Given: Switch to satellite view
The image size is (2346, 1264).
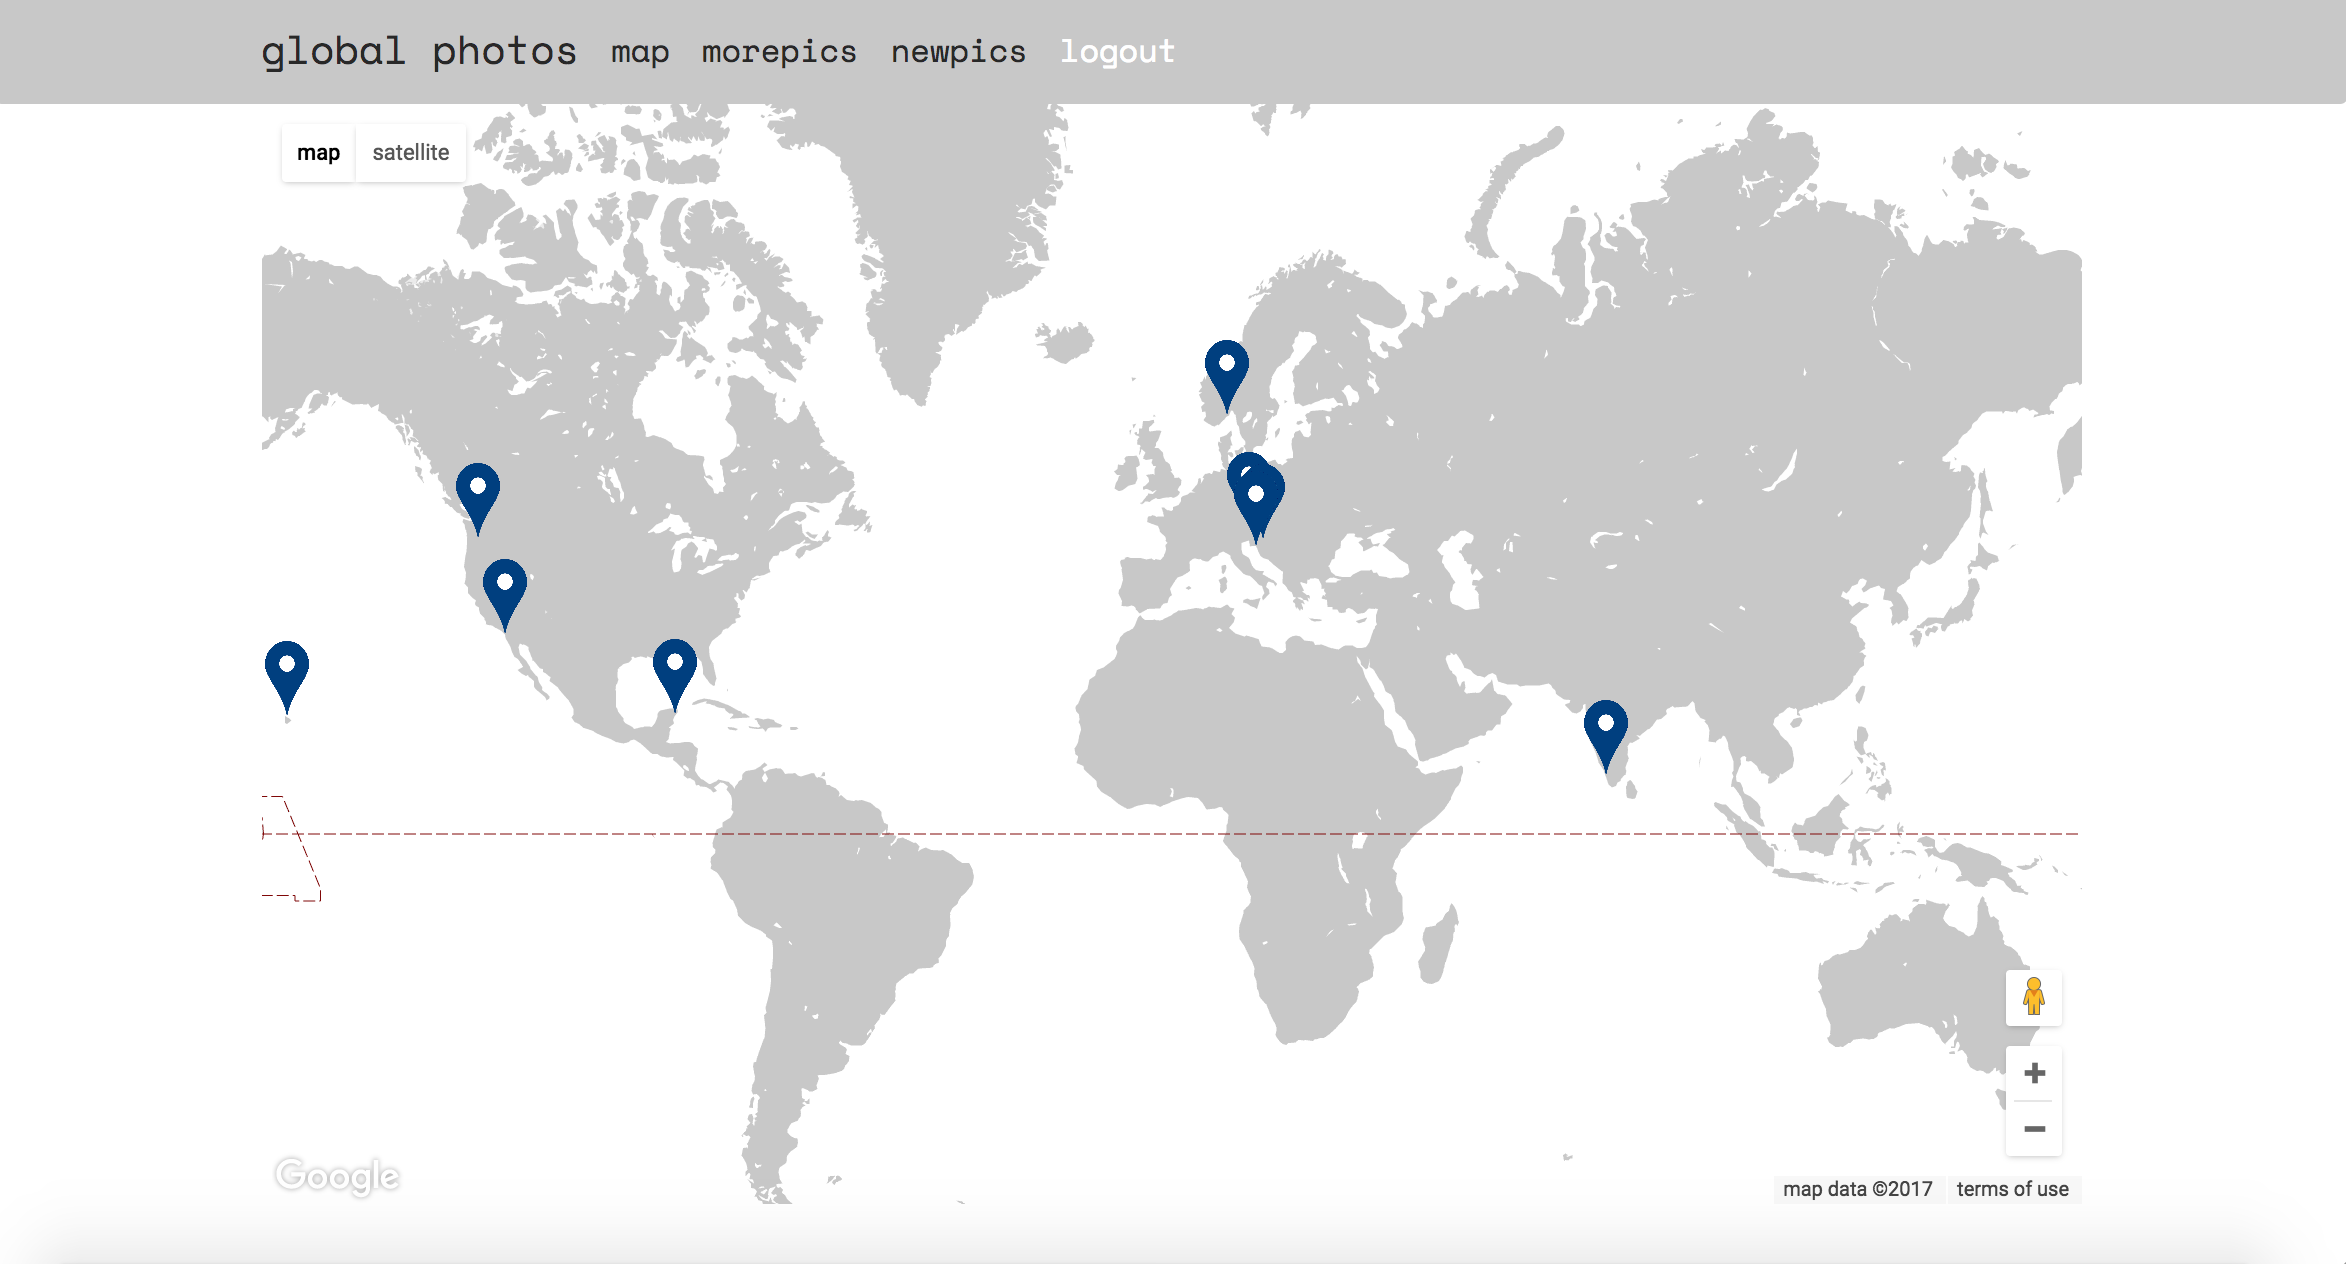Looking at the screenshot, I should [x=411, y=153].
